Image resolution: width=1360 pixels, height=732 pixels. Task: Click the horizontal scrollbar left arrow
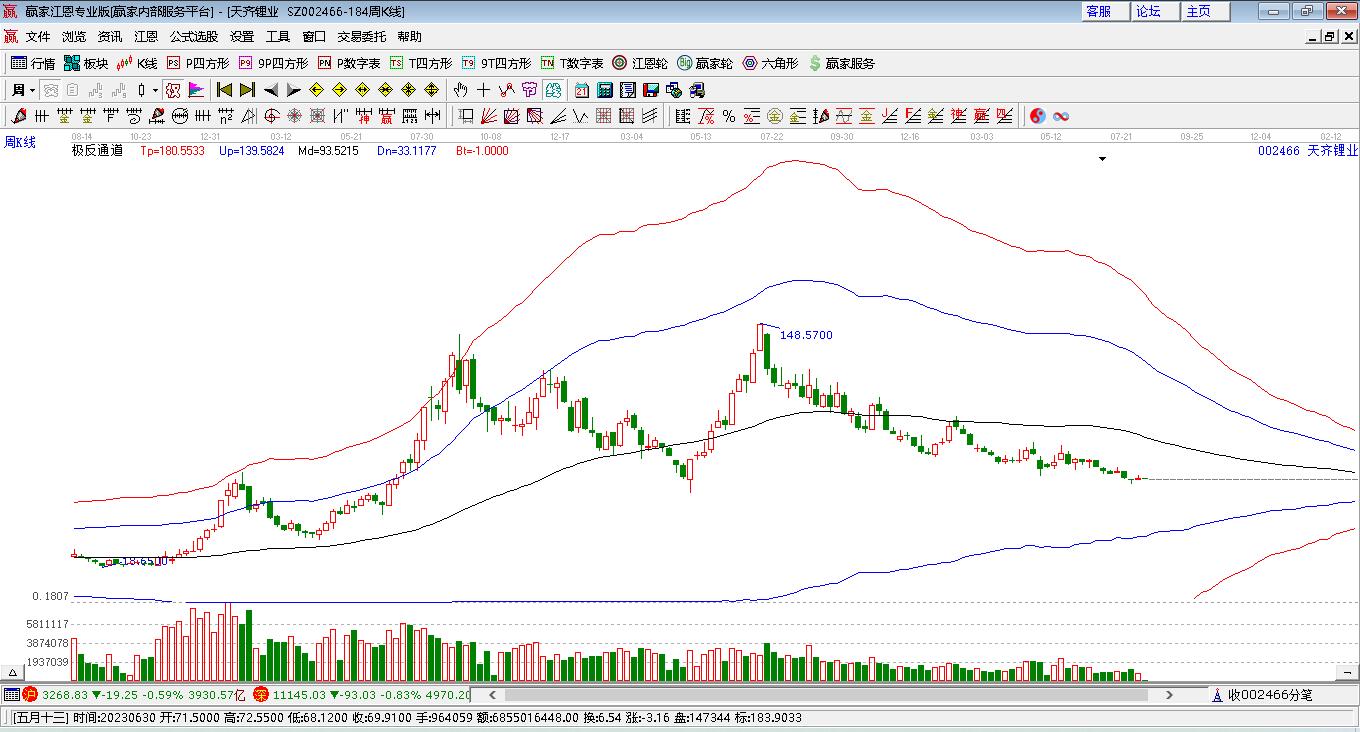(x=491, y=694)
